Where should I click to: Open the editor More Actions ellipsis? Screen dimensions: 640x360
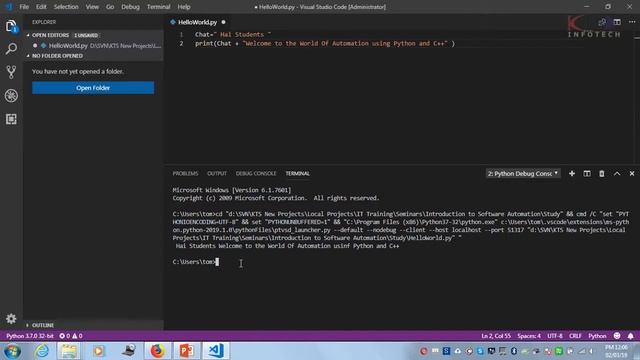point(632,22)
